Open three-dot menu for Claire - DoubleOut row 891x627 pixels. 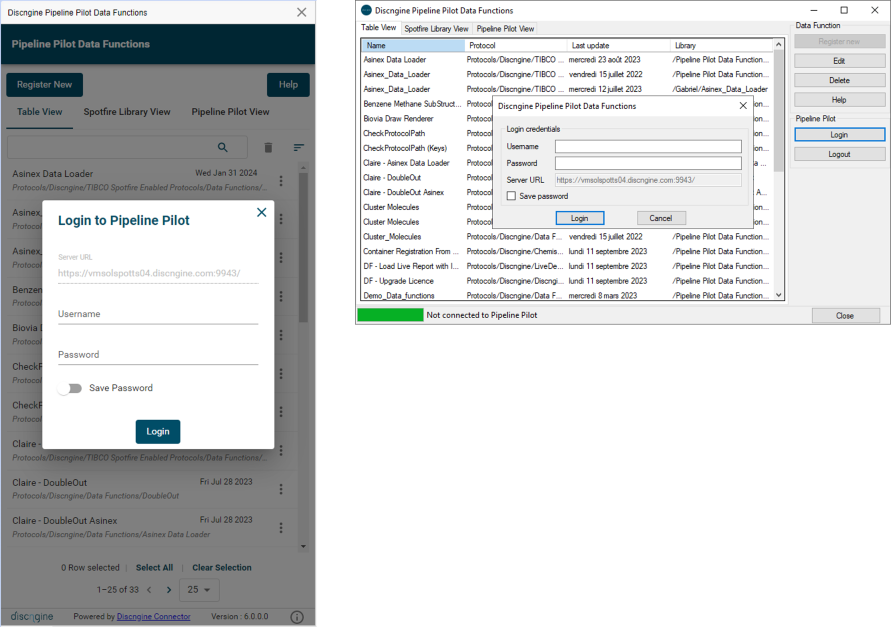281,489
